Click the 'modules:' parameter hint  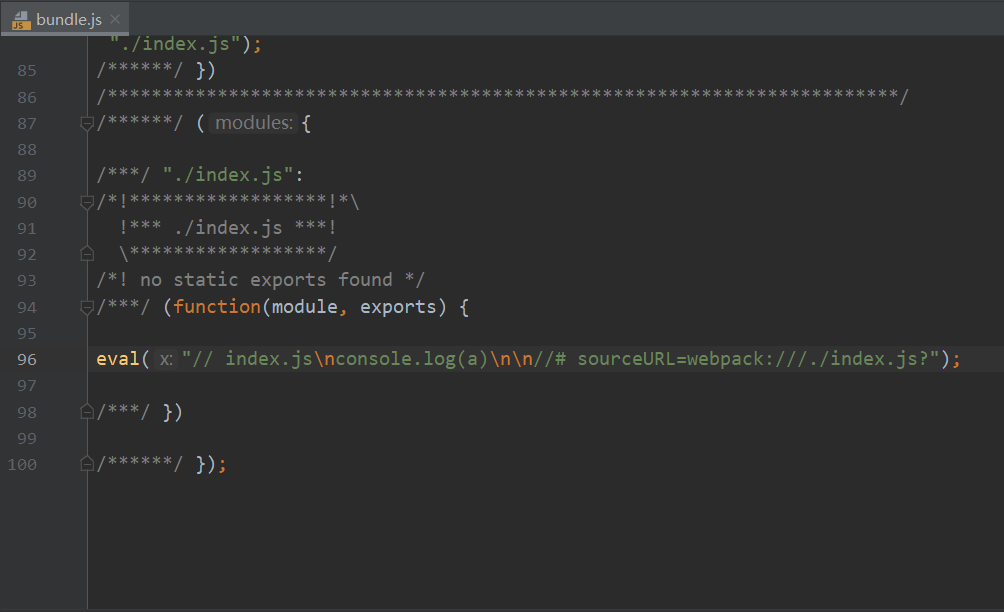pos(254,122)
